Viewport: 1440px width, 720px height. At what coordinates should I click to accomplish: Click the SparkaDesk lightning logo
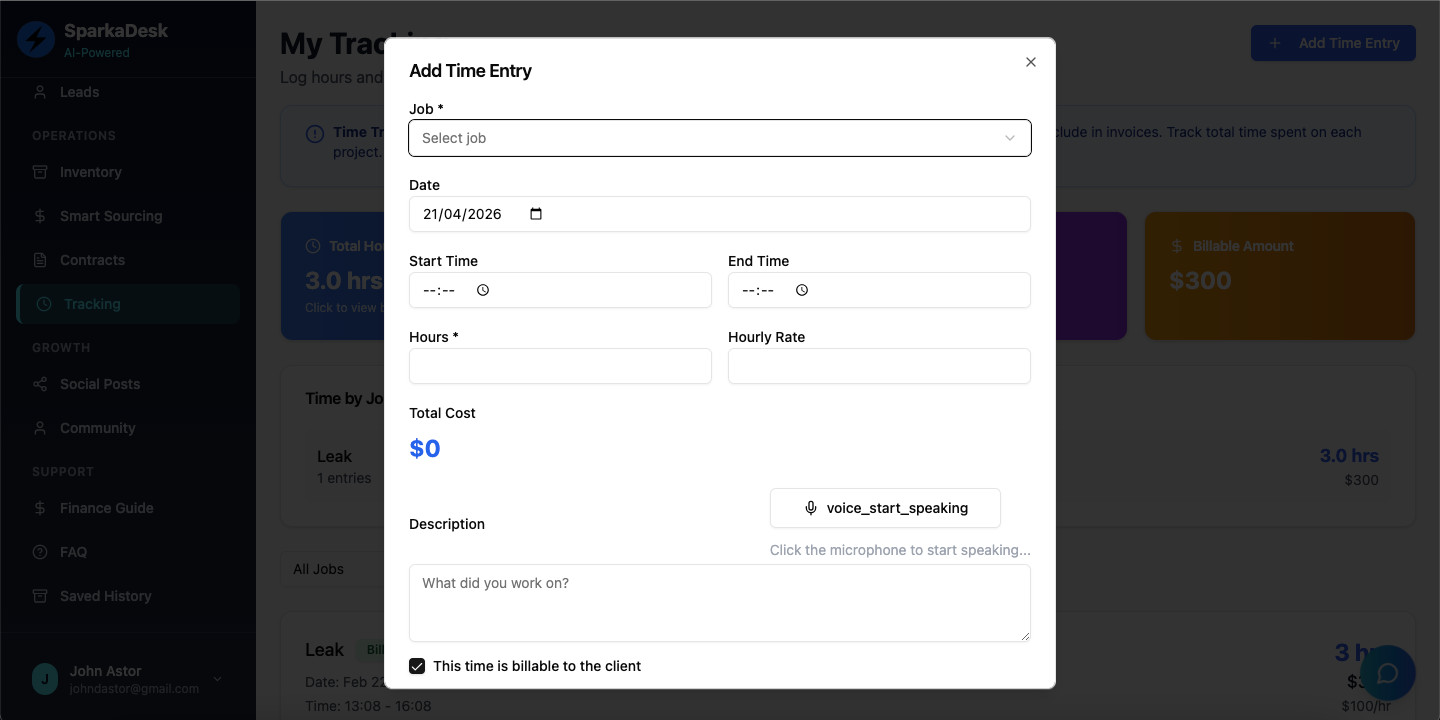(36, 40)
